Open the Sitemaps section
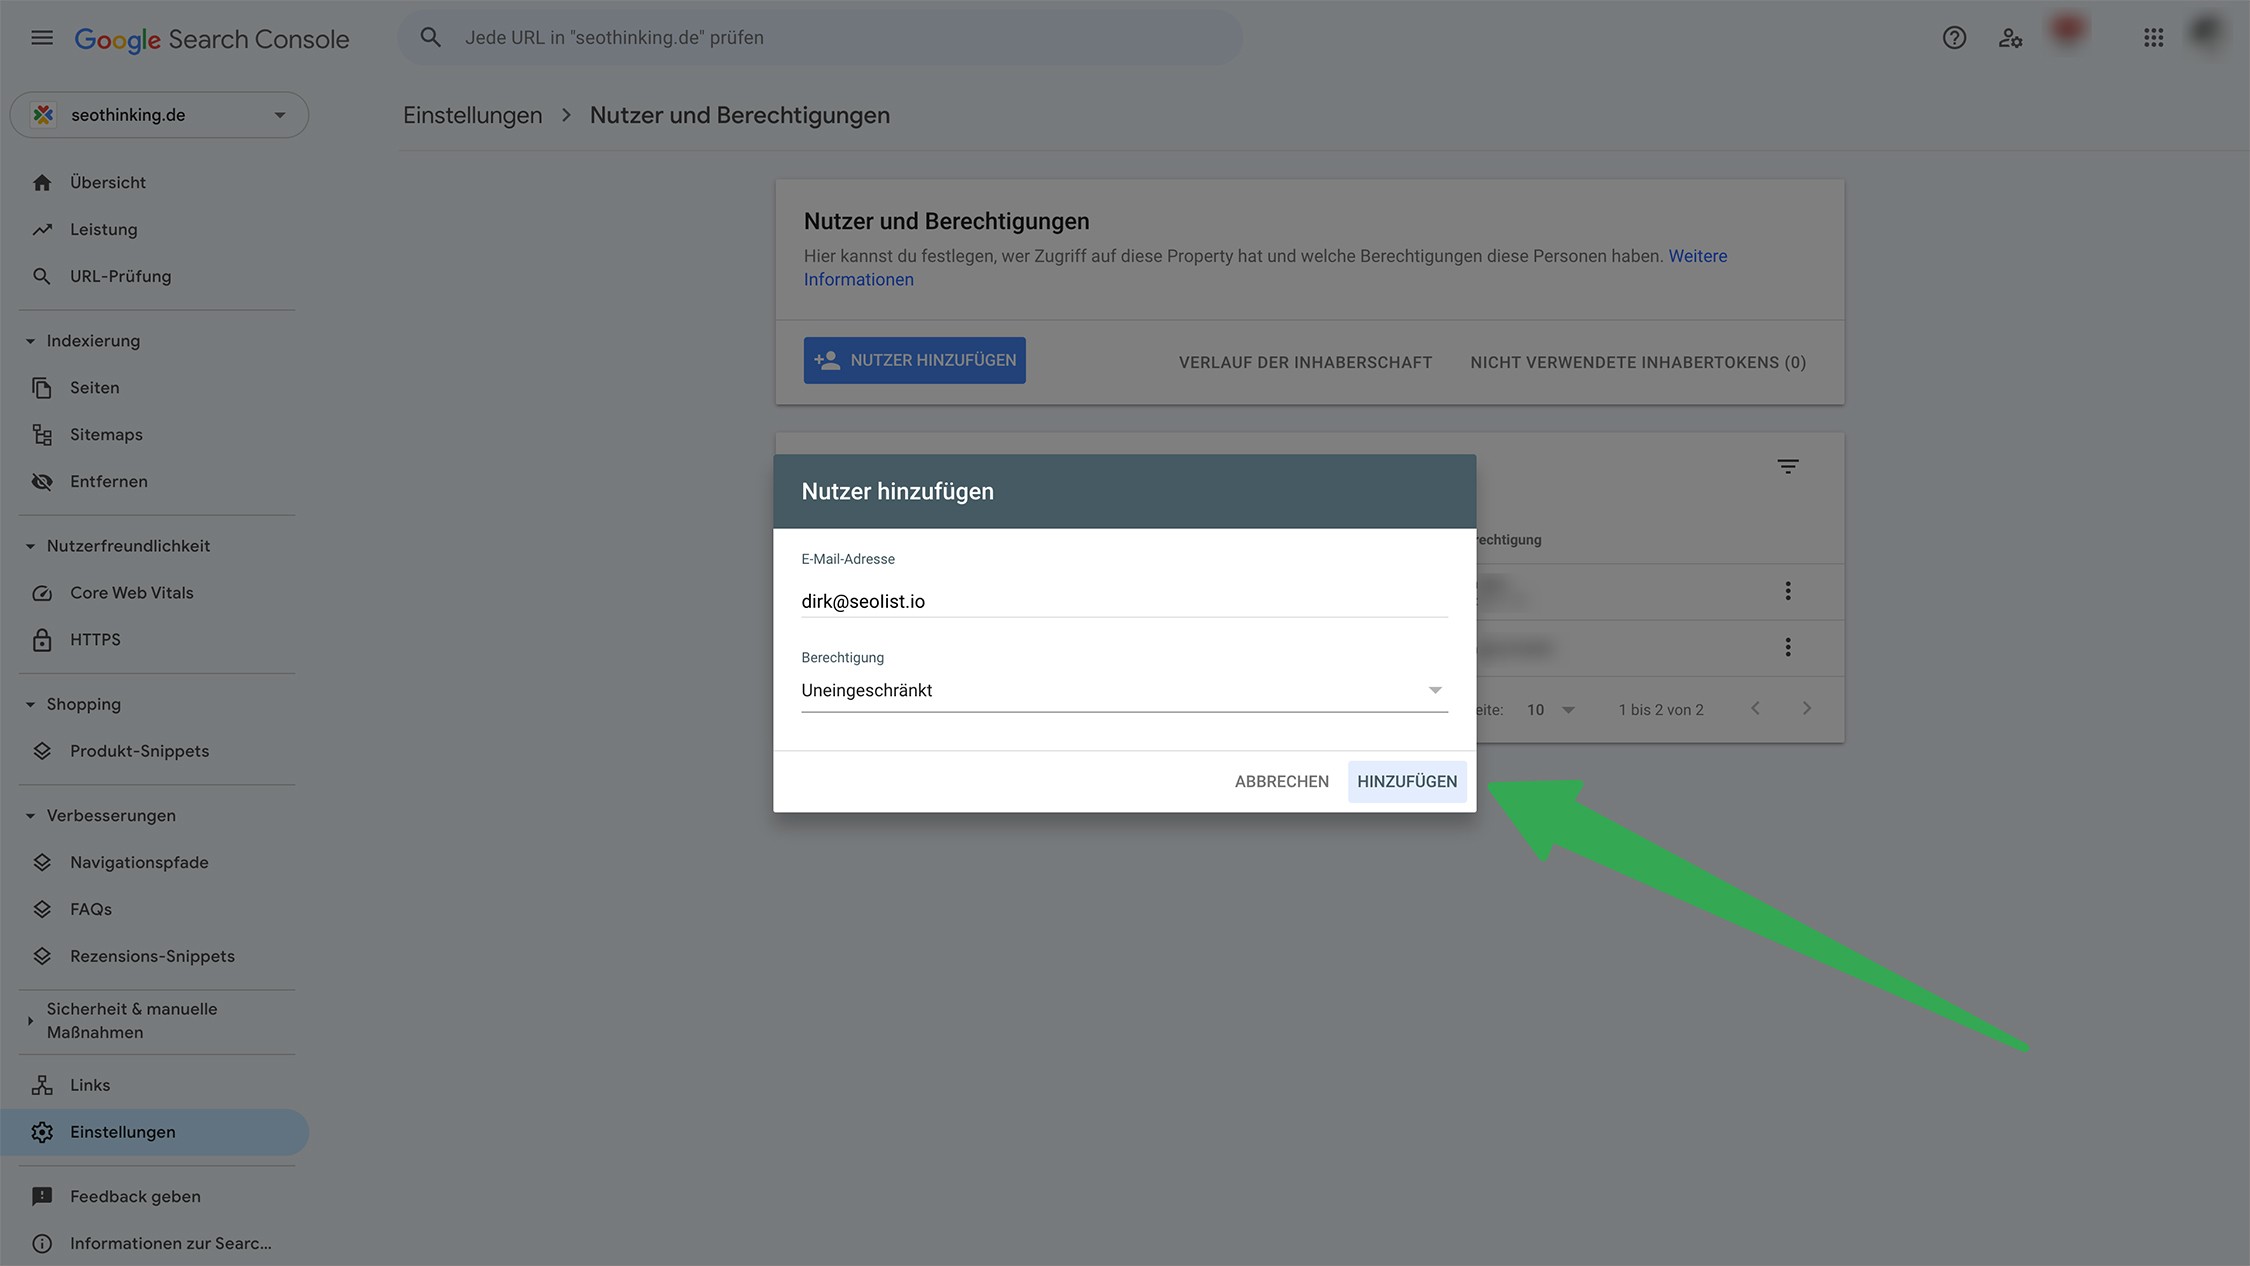 [106, 434]
